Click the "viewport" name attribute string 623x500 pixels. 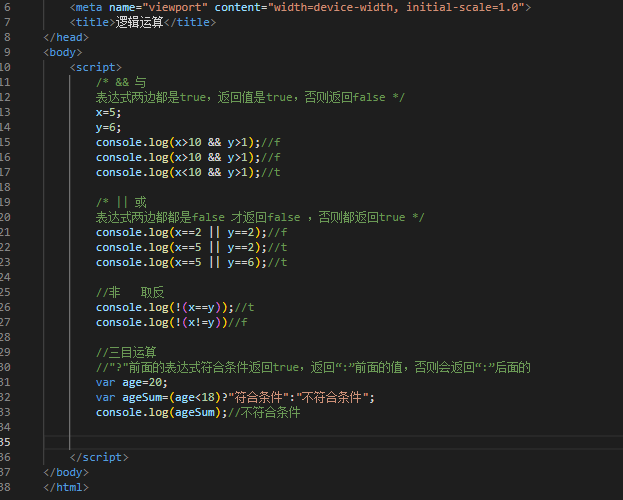coord(175,7)
